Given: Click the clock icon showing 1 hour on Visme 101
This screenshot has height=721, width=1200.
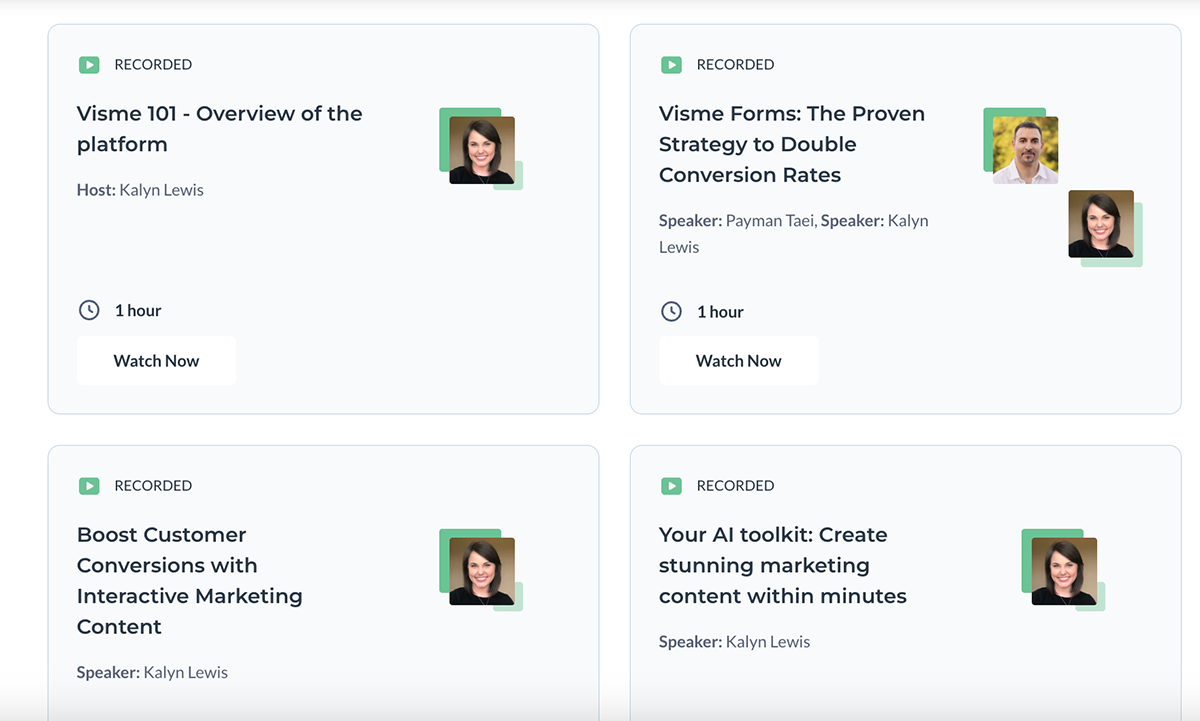Looking at the screenshot, I should [89, 310].
